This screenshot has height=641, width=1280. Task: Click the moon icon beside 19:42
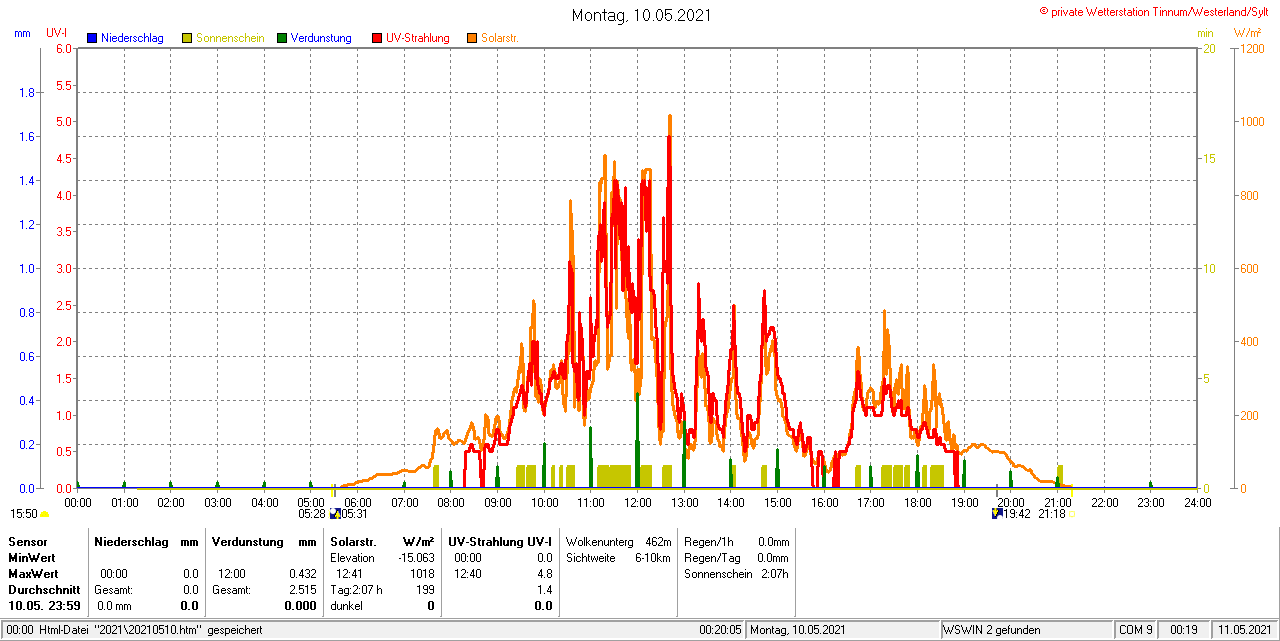[x=996, y=514]
